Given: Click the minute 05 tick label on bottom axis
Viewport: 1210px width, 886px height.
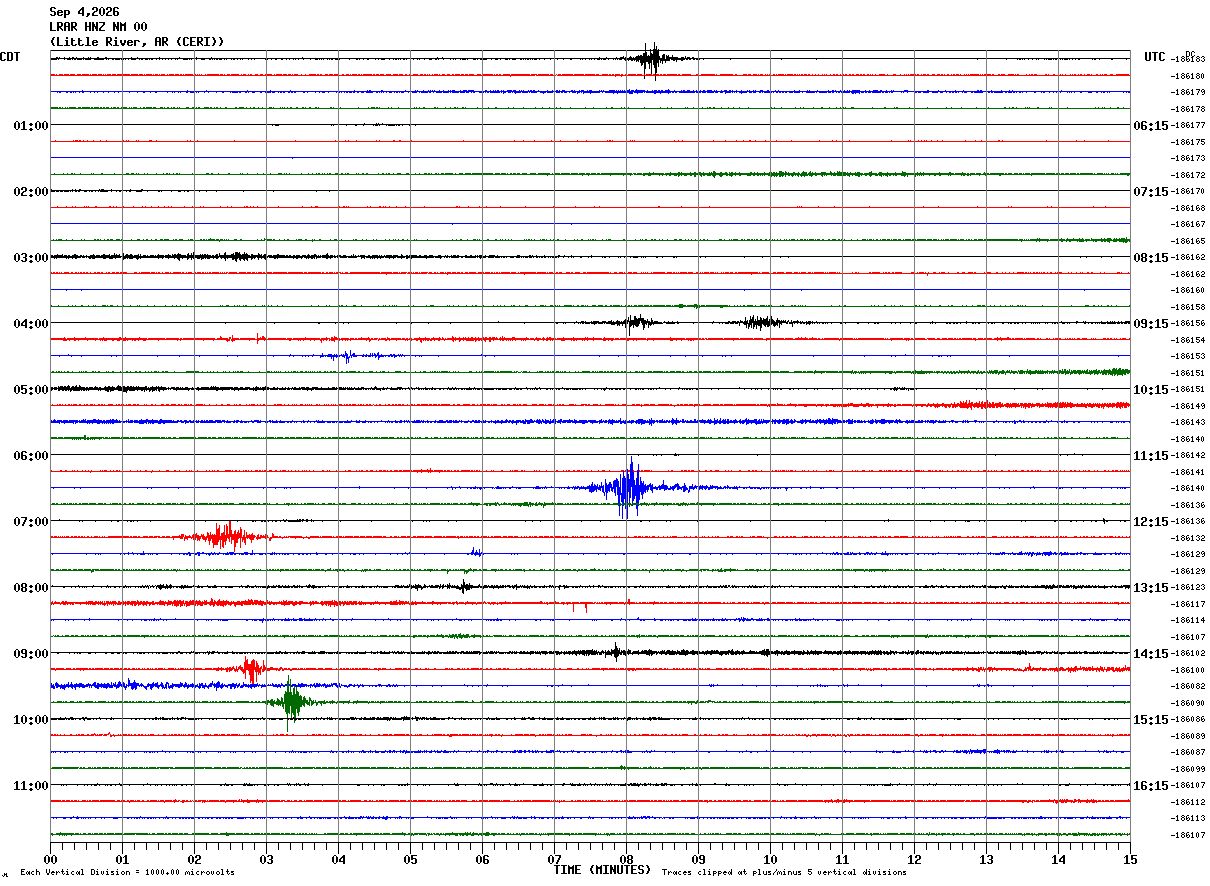Looking at the screenshot, I should point(410,860).
